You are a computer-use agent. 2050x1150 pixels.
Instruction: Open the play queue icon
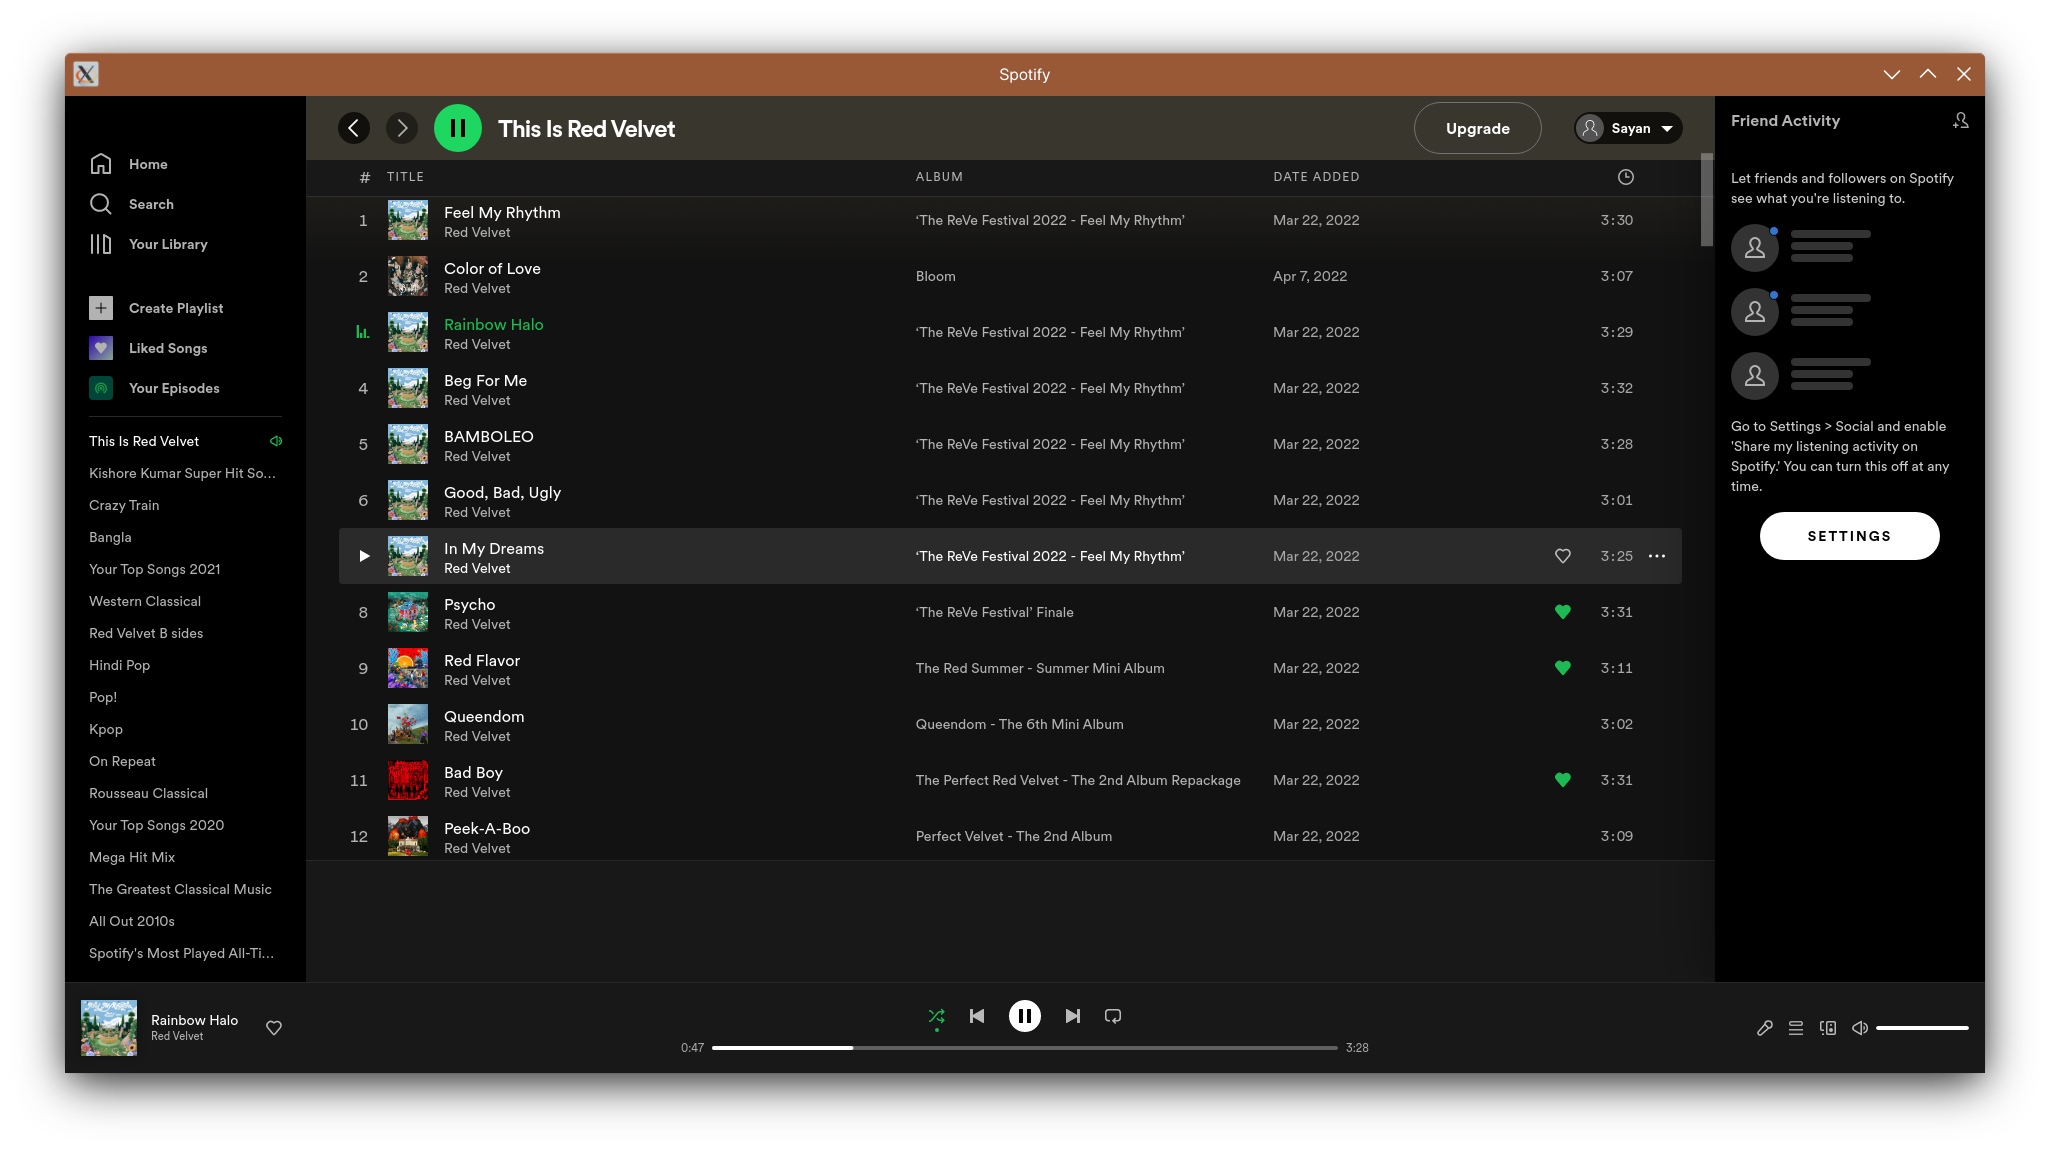[1796, 1028]
